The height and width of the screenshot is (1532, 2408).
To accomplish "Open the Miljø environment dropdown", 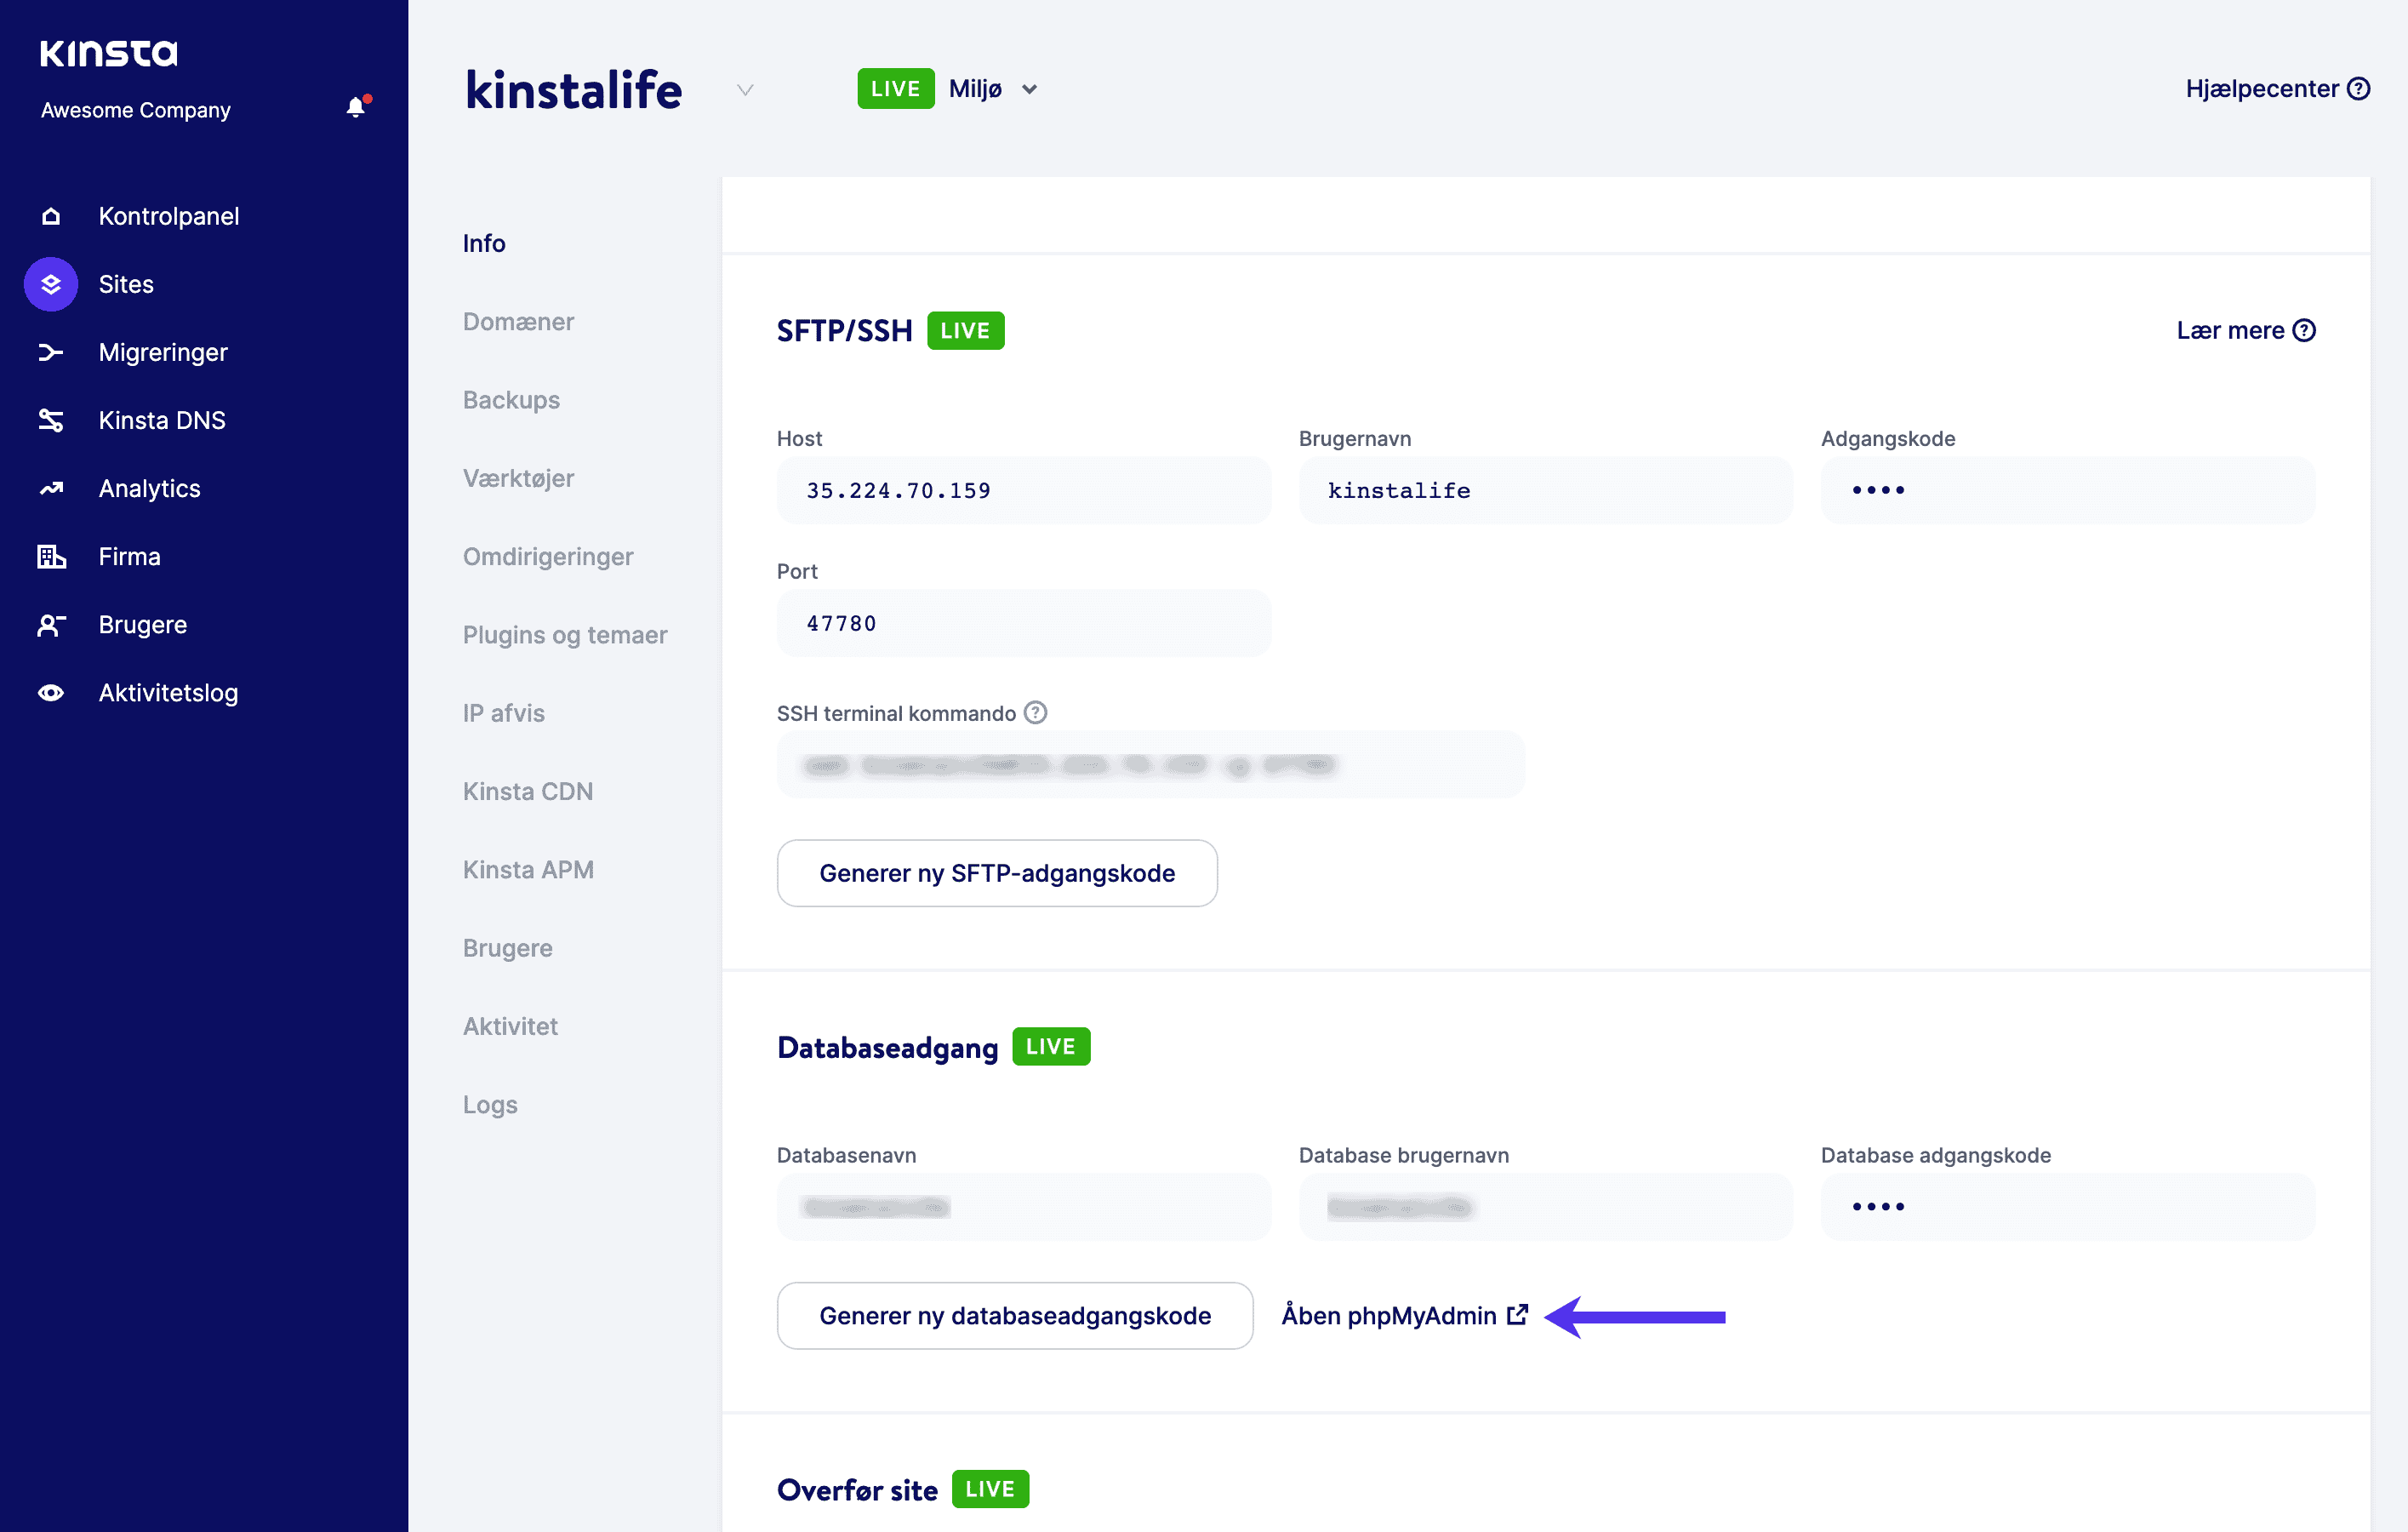I will tap(994, 89).
